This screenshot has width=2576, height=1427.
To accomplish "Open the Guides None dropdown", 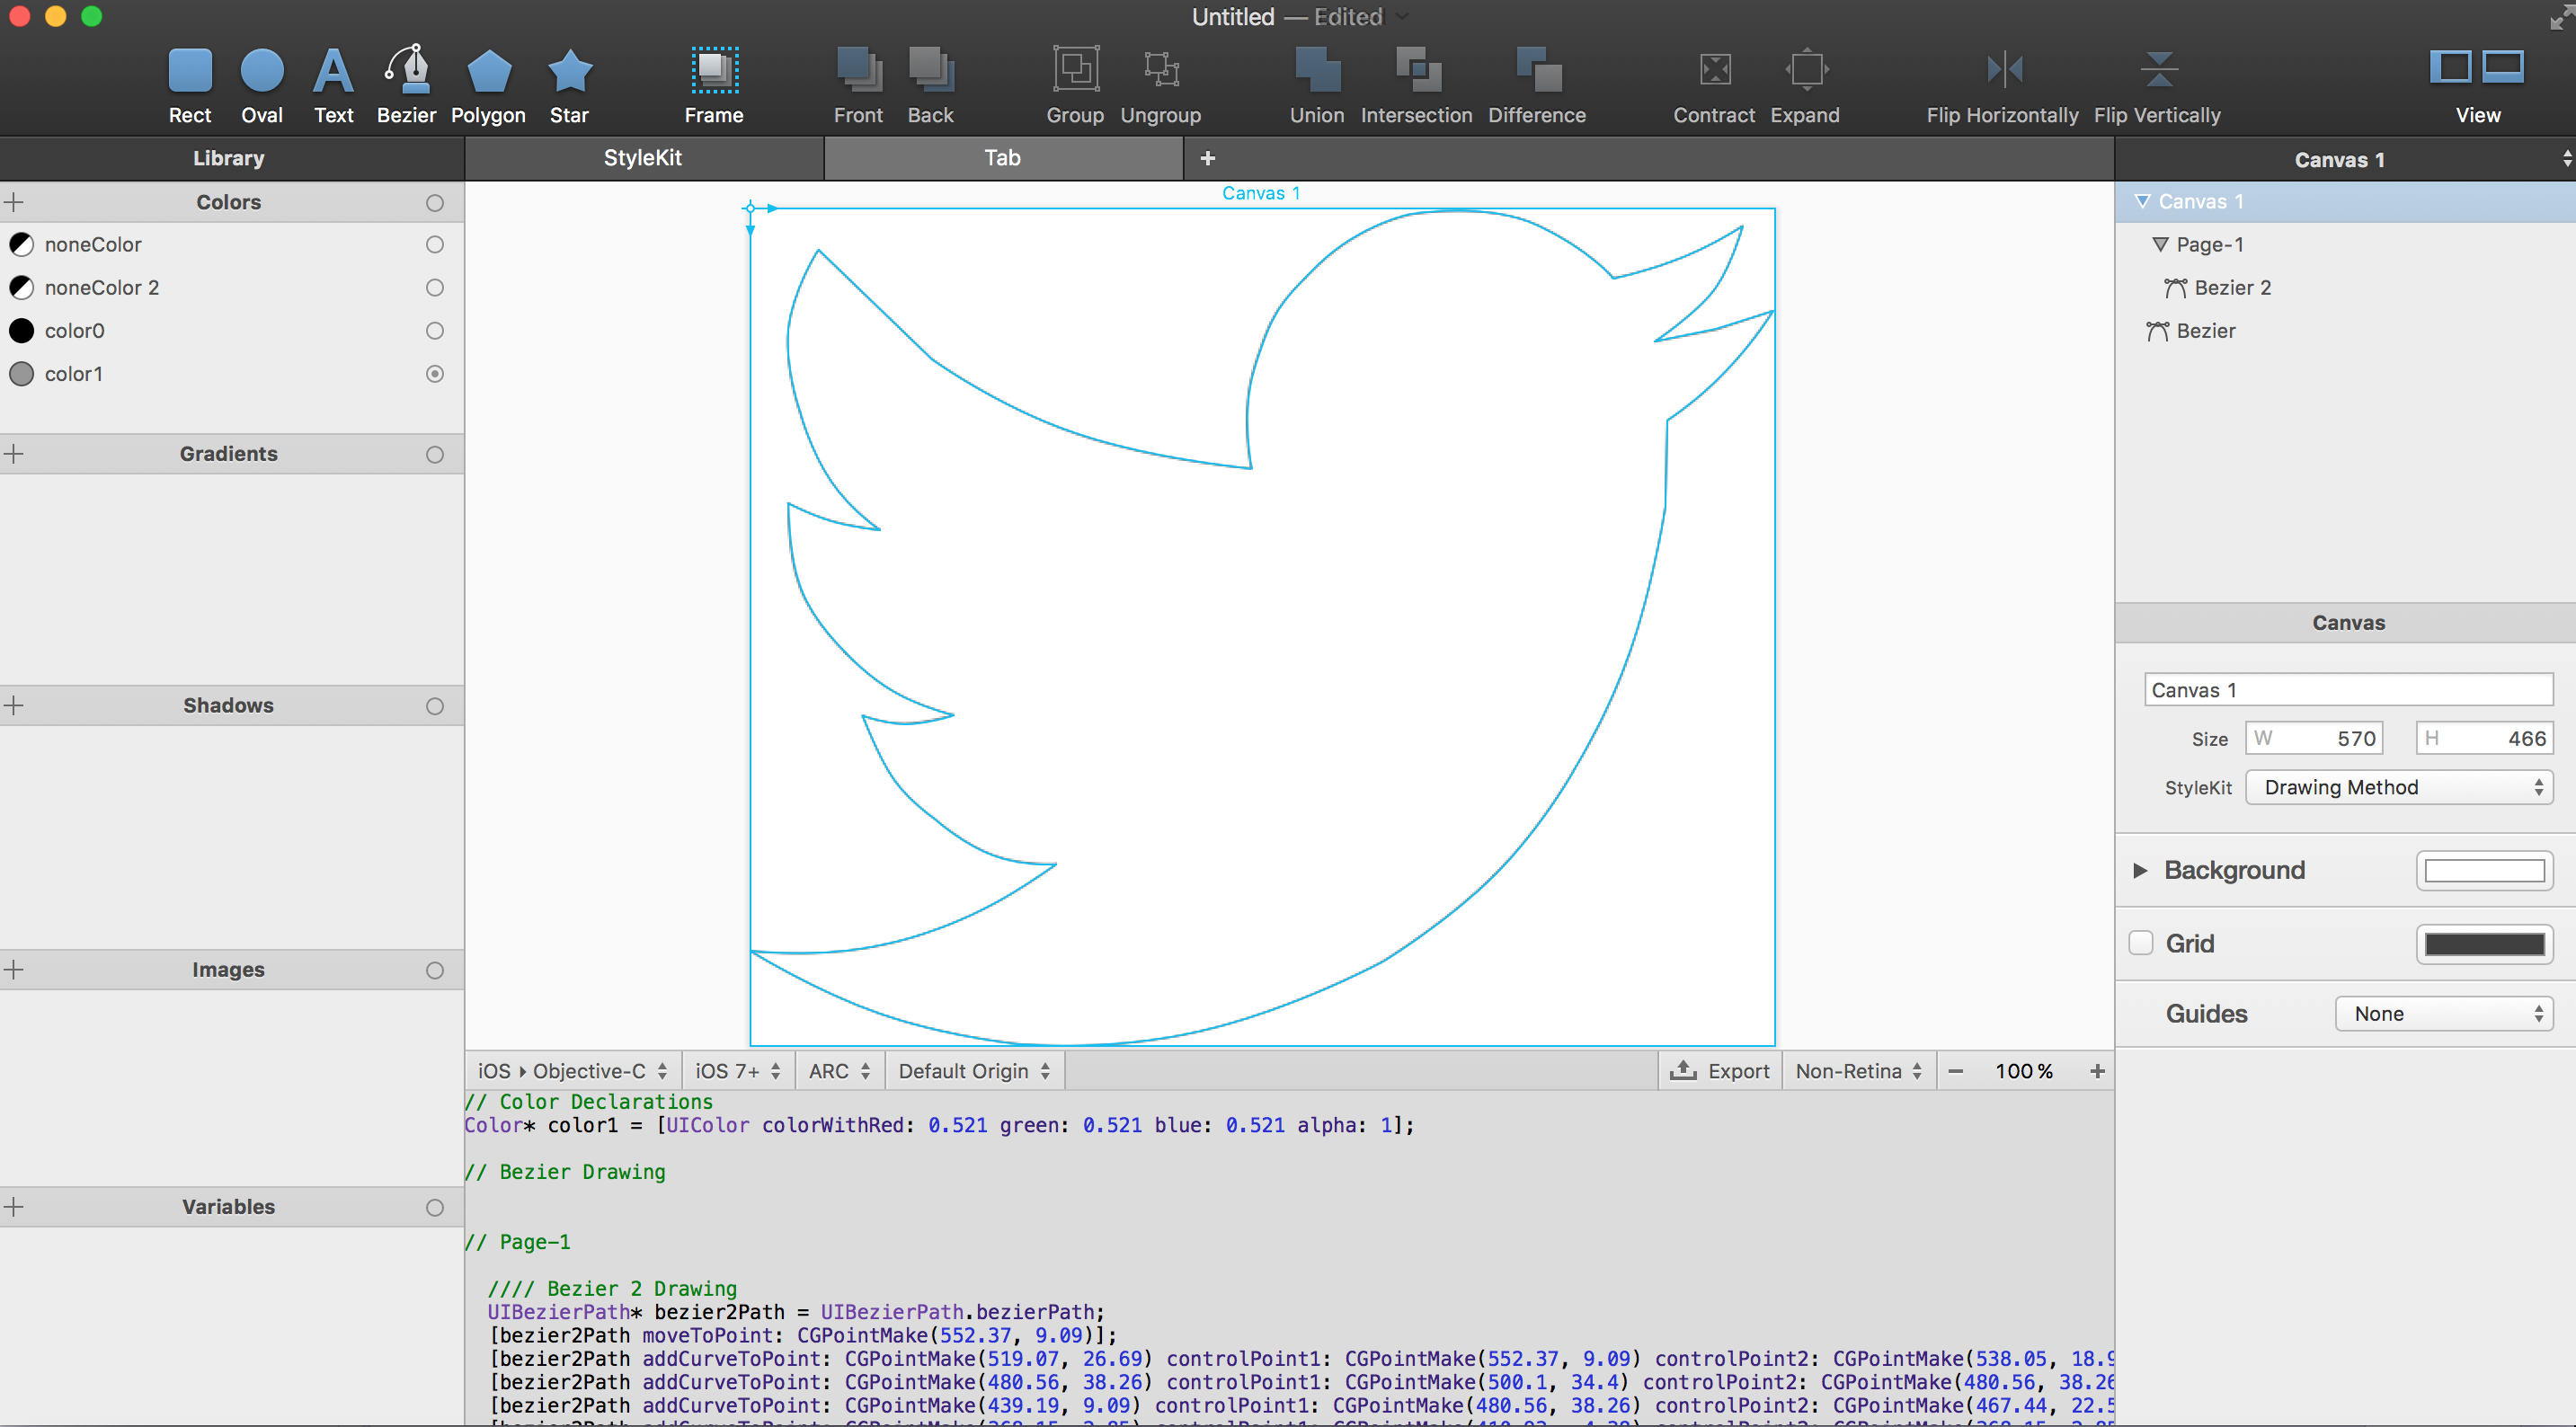I will 2443,1014.
